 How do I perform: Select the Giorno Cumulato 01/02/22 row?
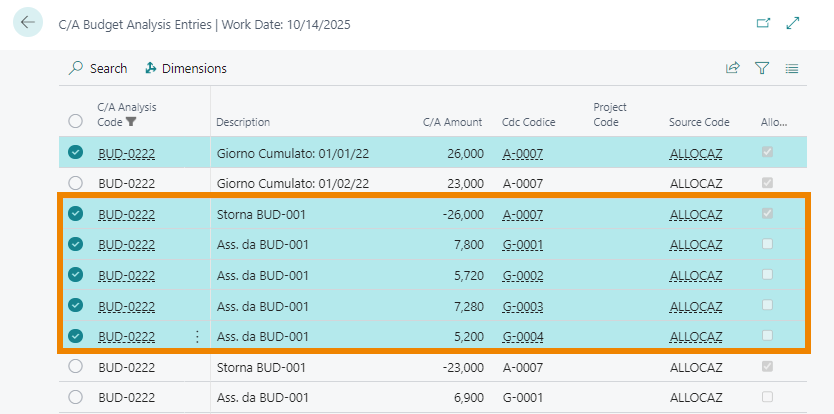[75, 184]
